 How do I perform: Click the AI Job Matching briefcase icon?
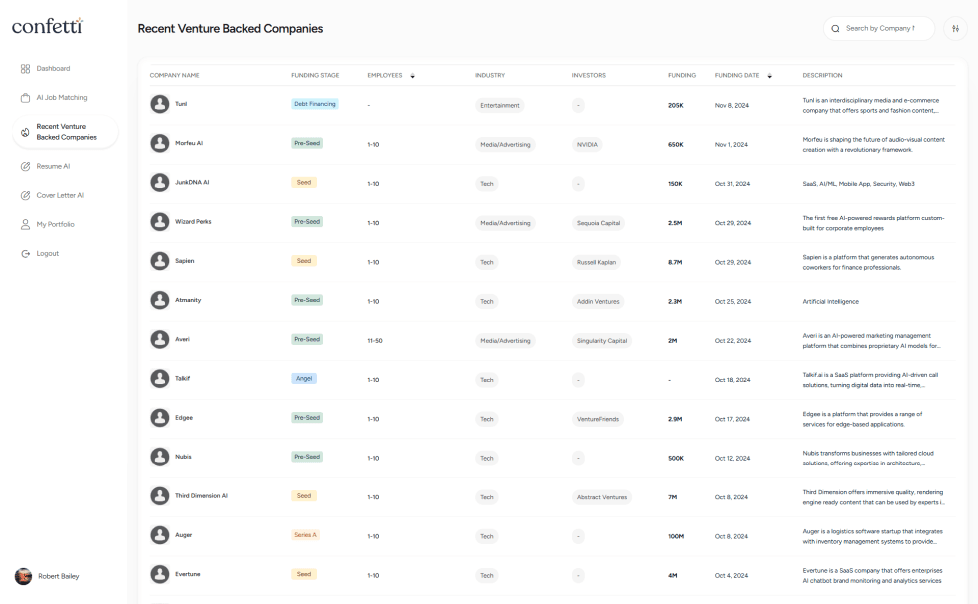tap(25, 98)
